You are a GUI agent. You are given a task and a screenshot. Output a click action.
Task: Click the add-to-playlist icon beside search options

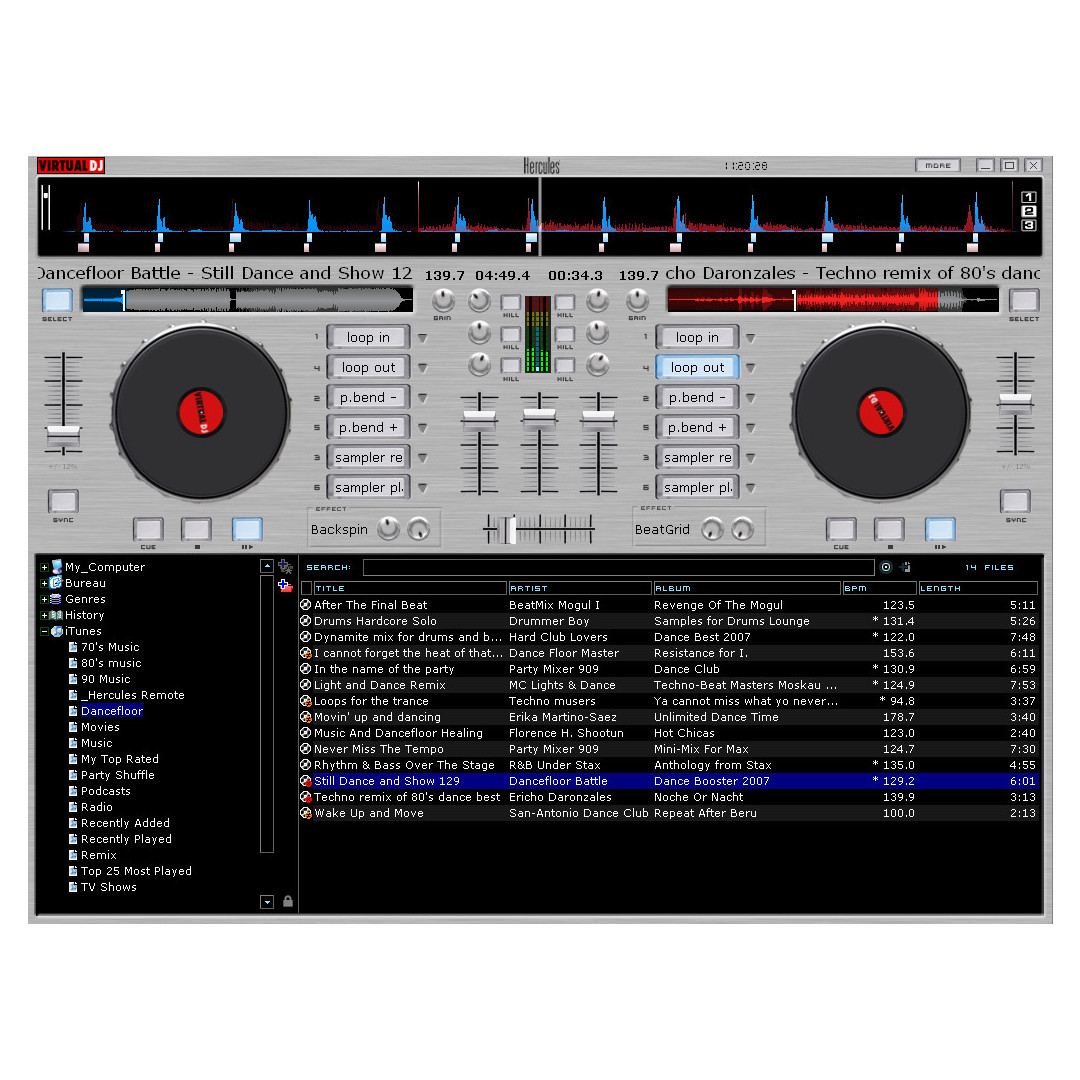pyautogui.click(x=905, y=567)
